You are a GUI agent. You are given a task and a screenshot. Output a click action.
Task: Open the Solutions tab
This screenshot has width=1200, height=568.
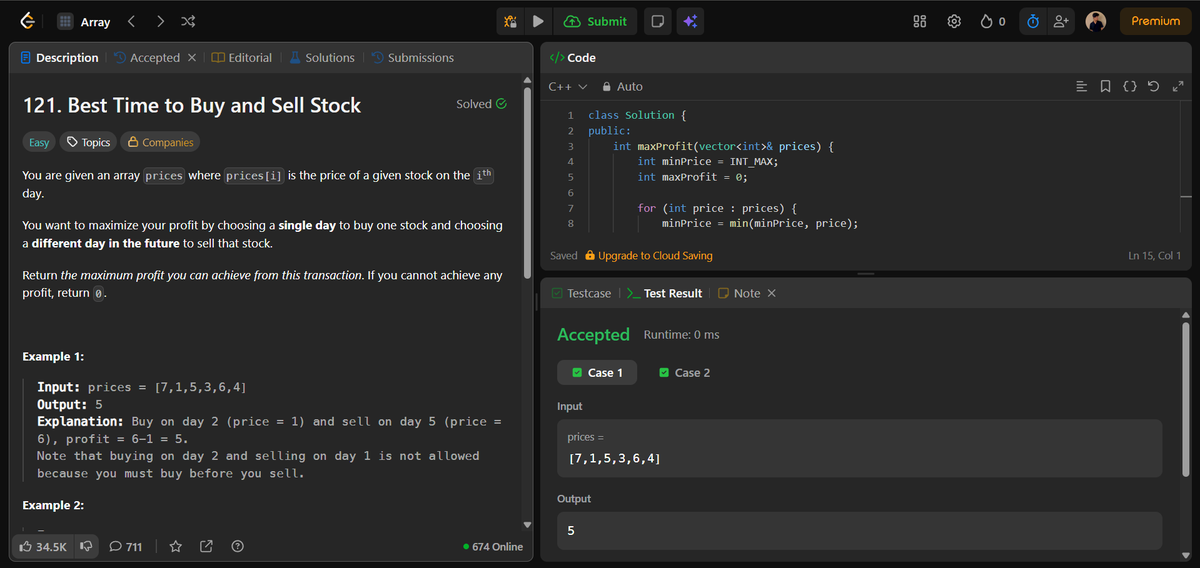tap(322, 58)
